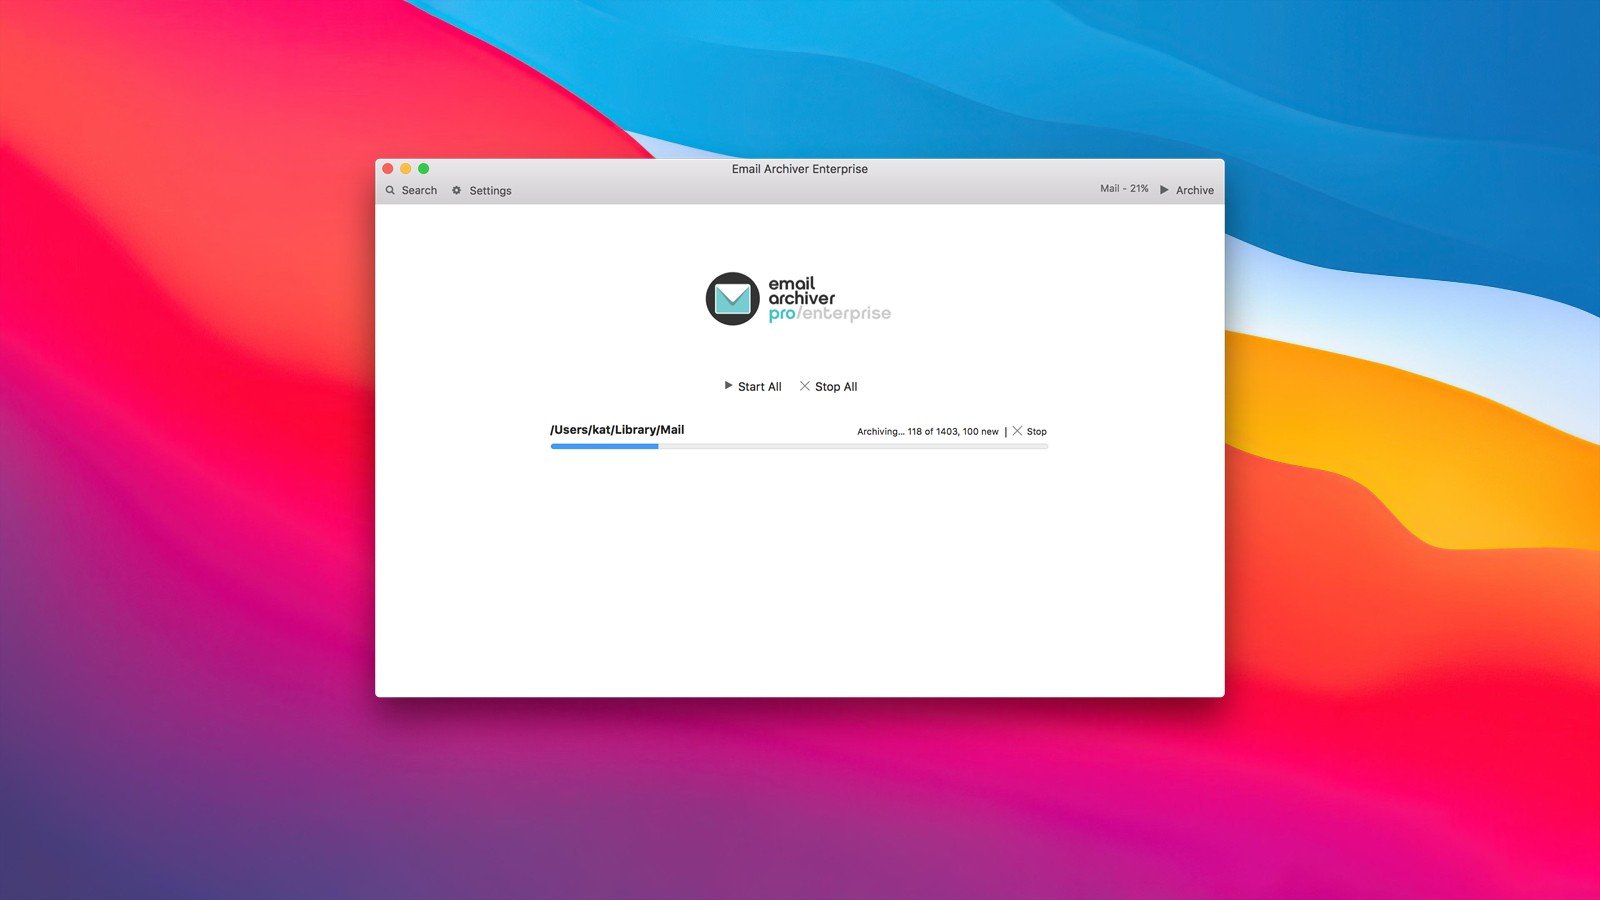Click the Email Archiver Enterprise window title
Screen dimensions: 1600x900
coord(799,169)
